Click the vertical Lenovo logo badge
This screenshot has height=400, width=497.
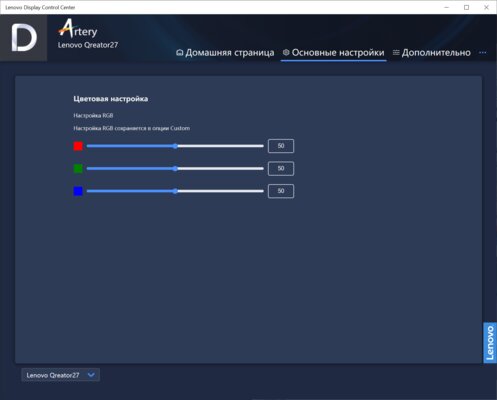(x=490, y=342)
